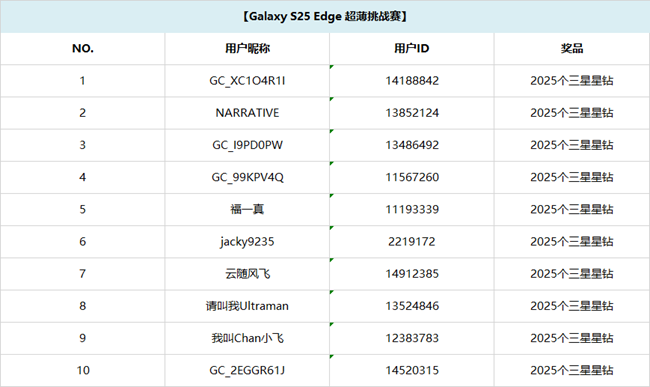
Task: Select nickname cell "jacky9235"
Action: 247,242
